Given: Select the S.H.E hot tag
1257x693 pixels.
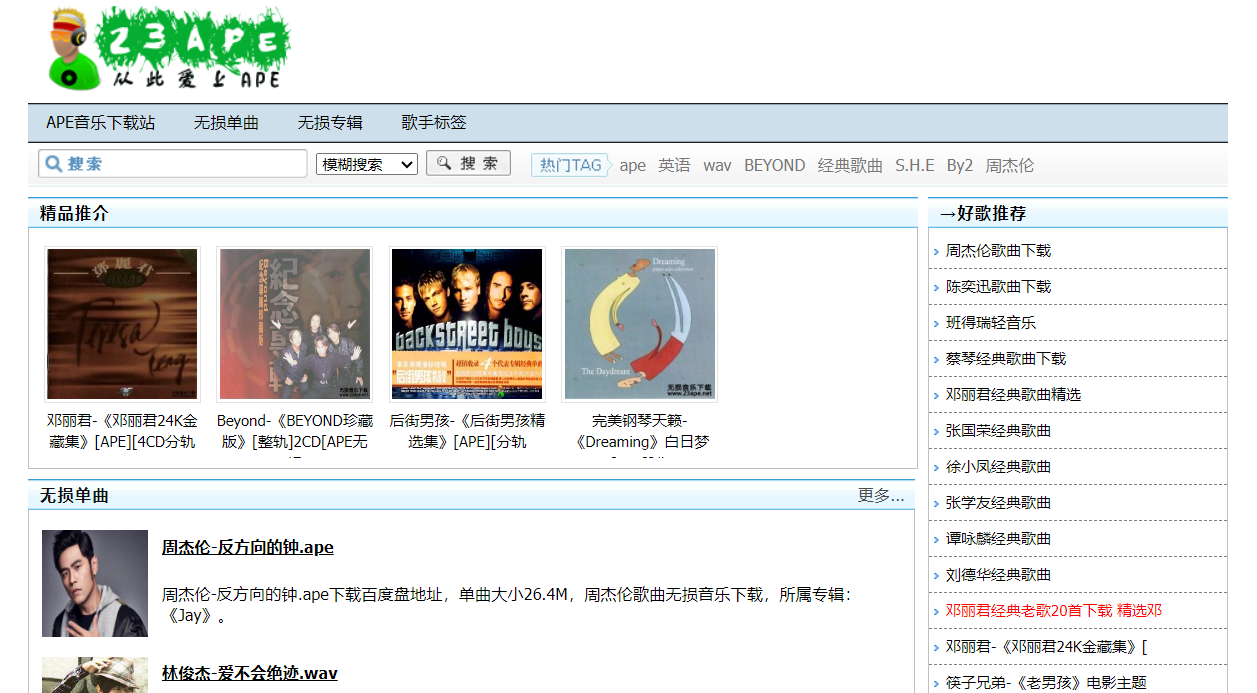Looking at the screenshot, I should [915, 165].
